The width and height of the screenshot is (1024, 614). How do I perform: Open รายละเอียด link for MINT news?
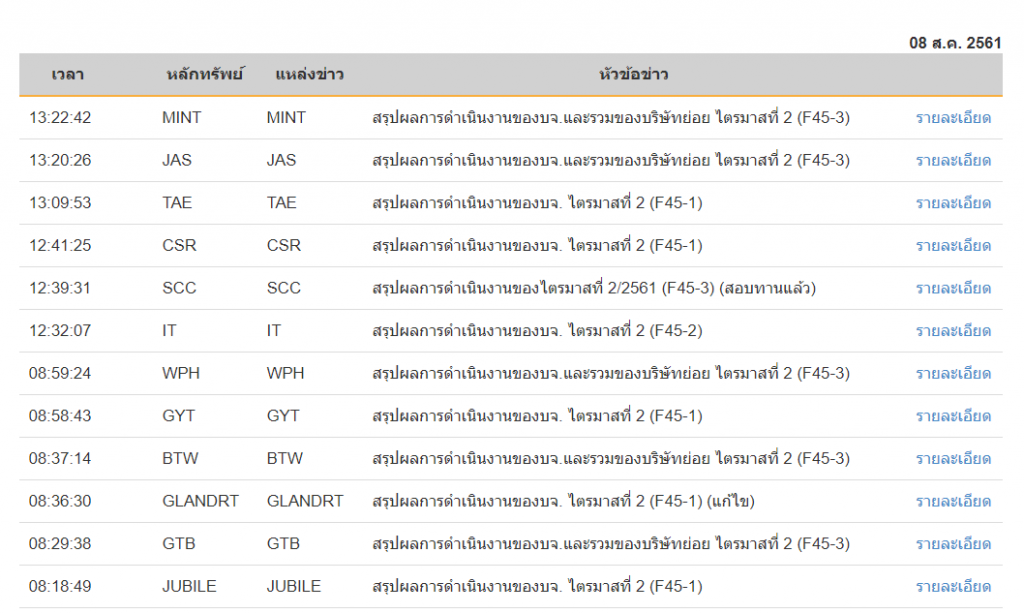(953, 118)
